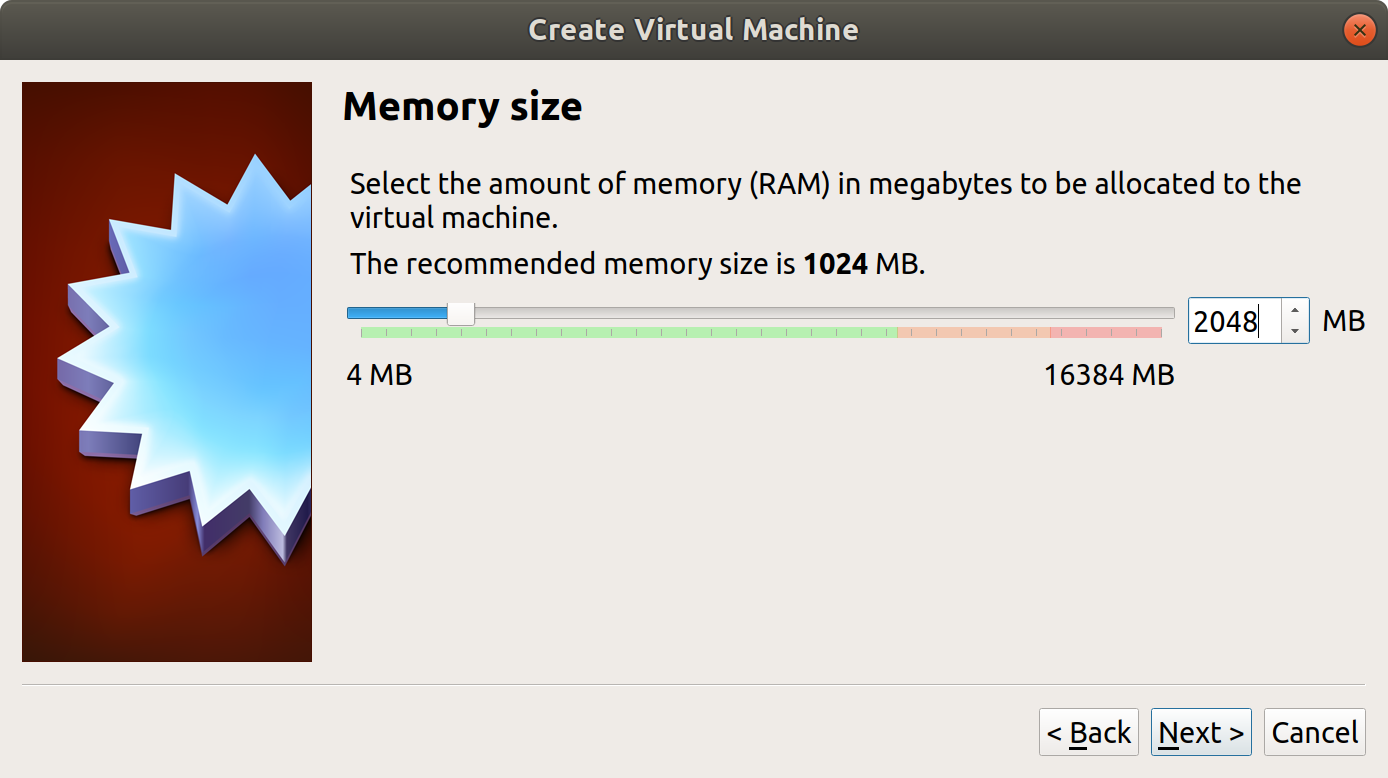Go back with the Back button
The width and height of the screenshot is (1388, 778).
point(1088,733)
